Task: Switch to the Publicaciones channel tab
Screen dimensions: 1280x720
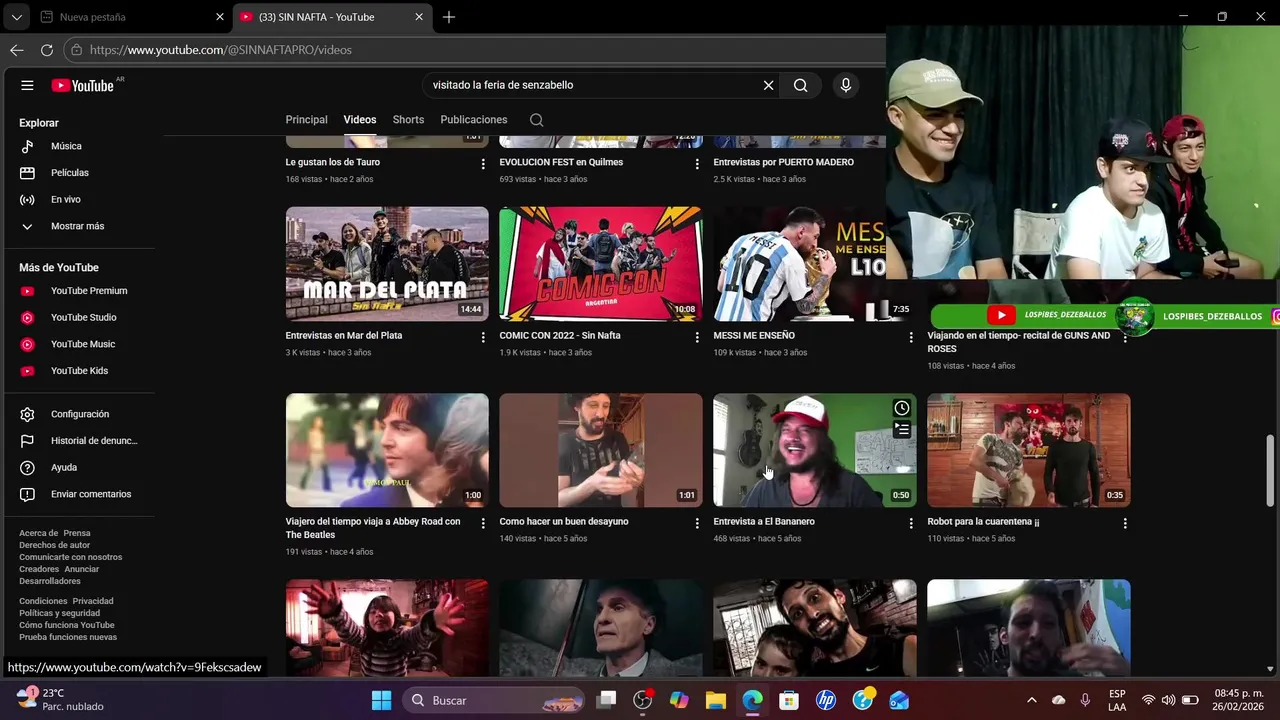Action: [474, 120]
